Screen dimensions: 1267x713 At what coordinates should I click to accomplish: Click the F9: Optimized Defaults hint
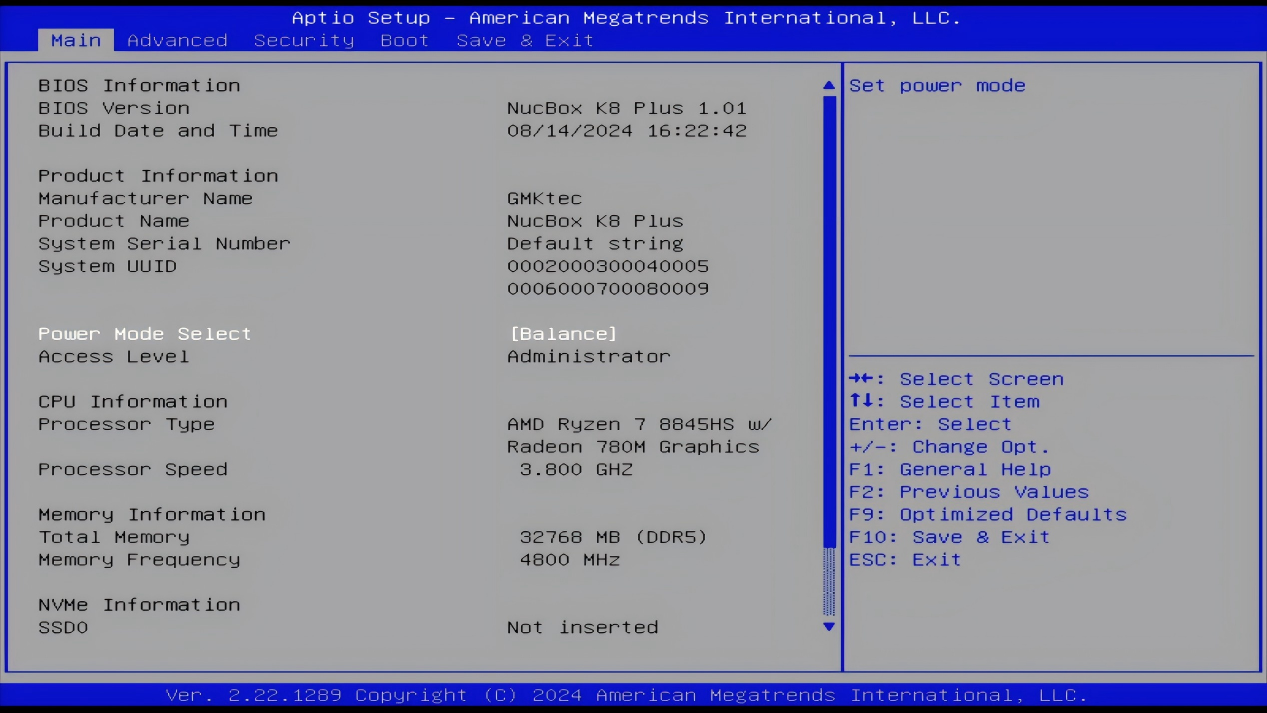(x=987, y=515)
